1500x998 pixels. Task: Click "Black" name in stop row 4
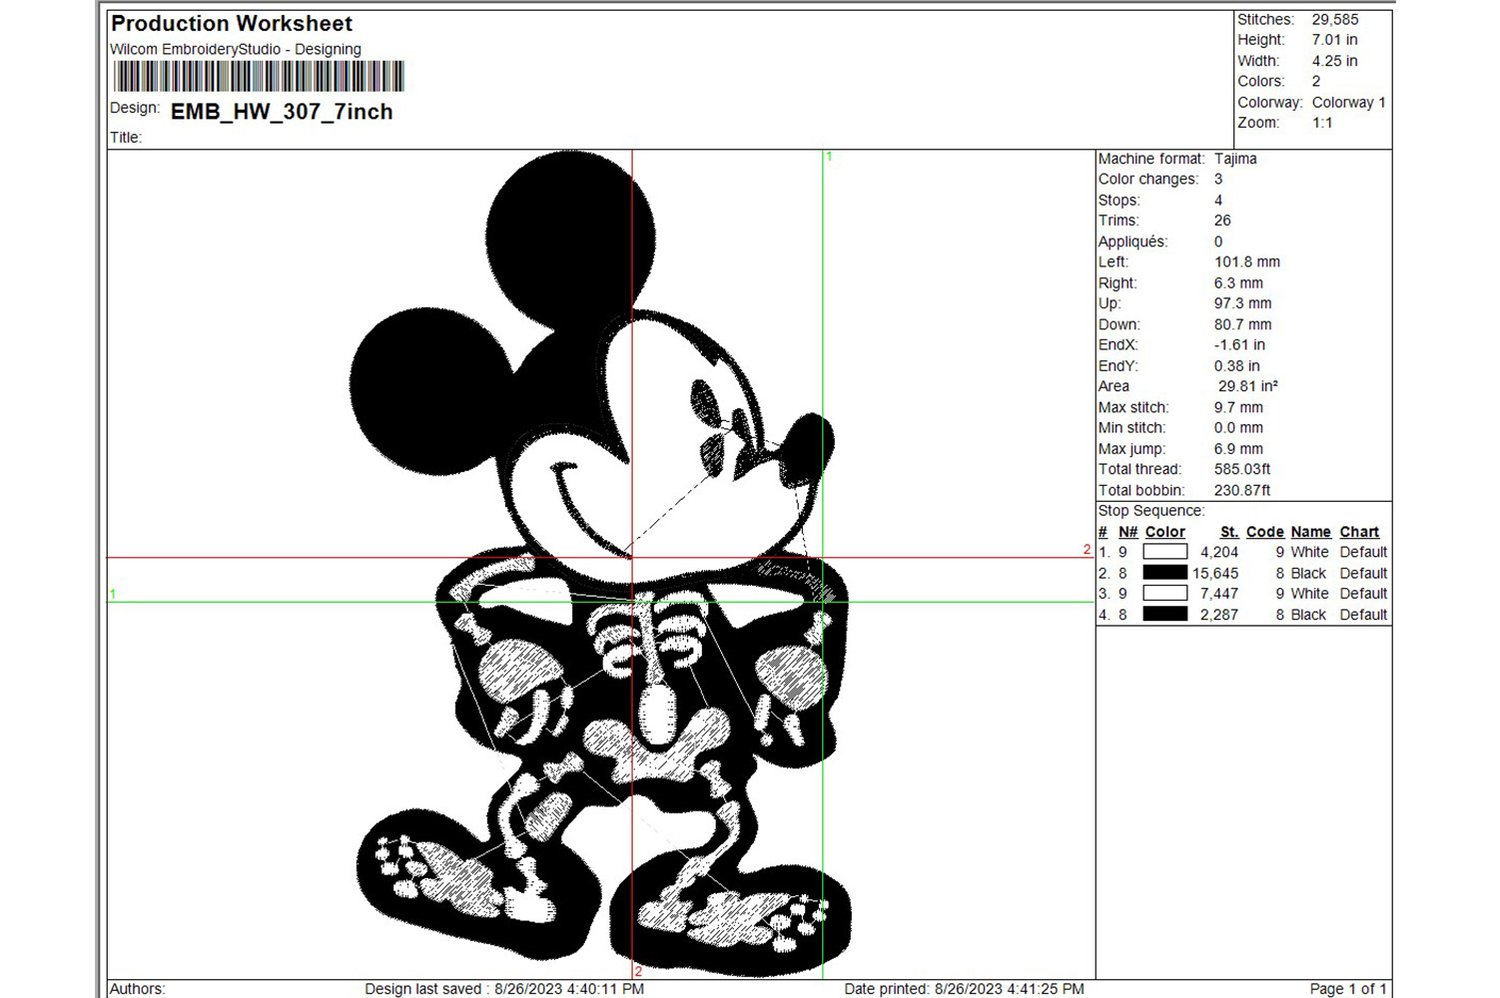point(1308,615)
